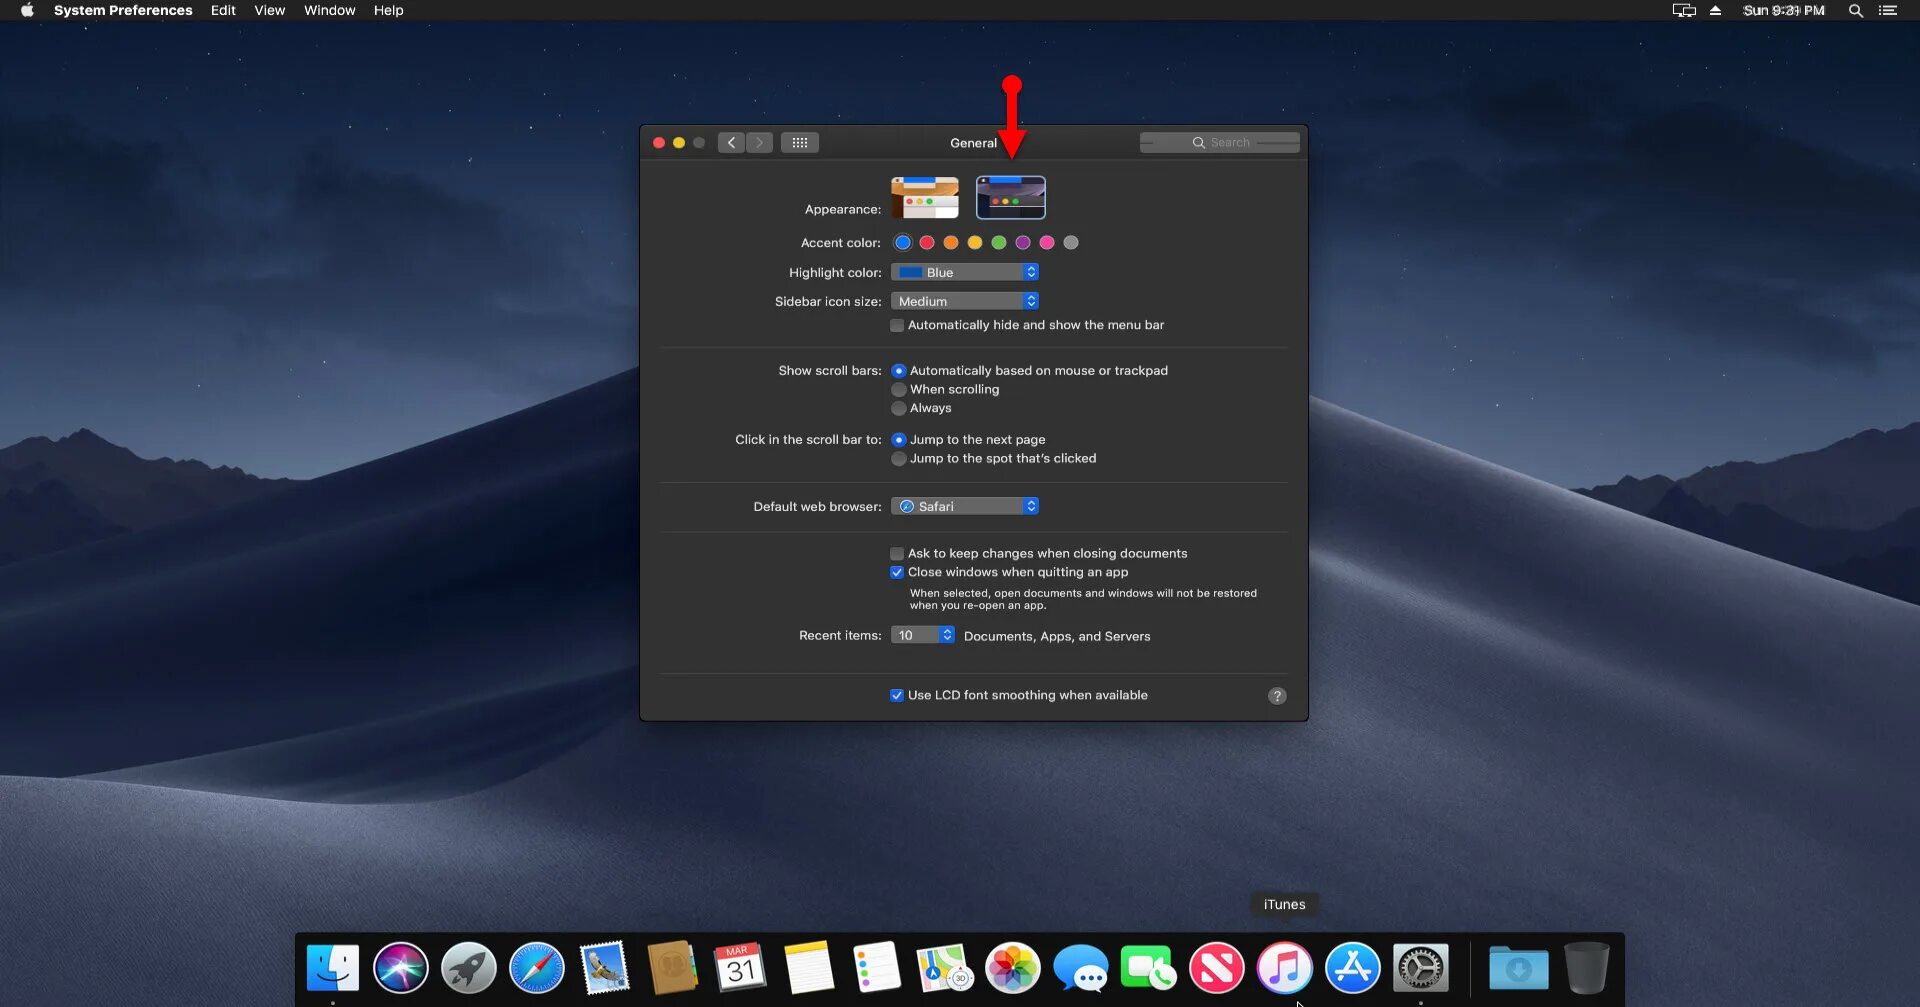
Task: Open Highlight color Blue dropdown
Action: (965, 272)
